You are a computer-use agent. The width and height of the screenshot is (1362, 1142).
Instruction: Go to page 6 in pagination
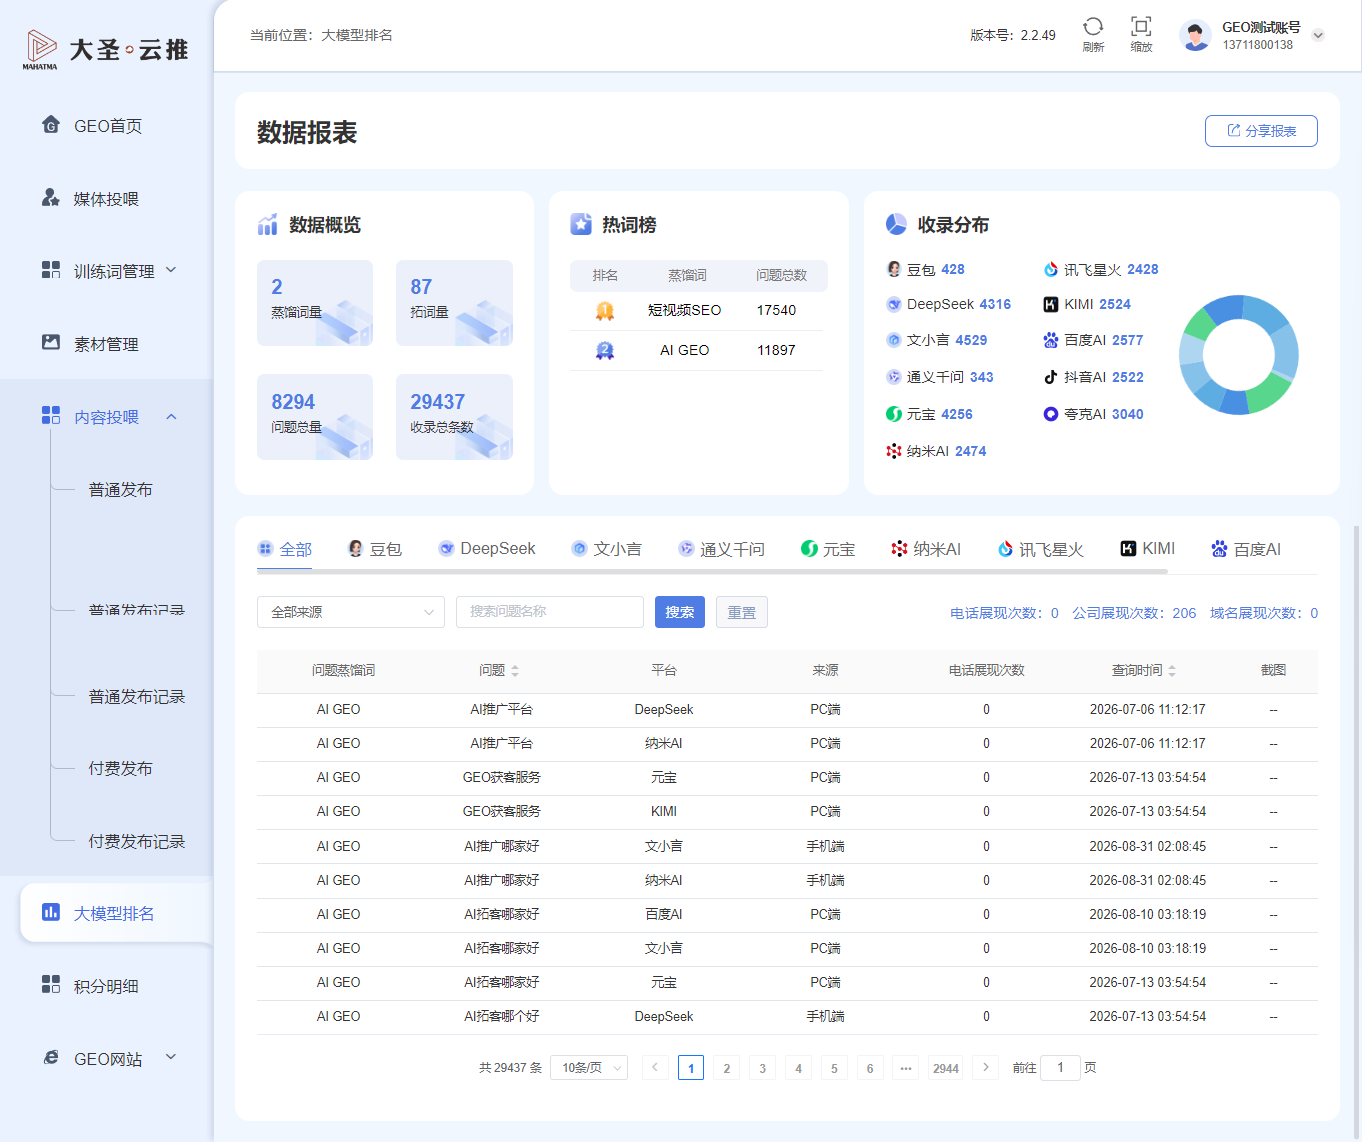(870, 1068)
